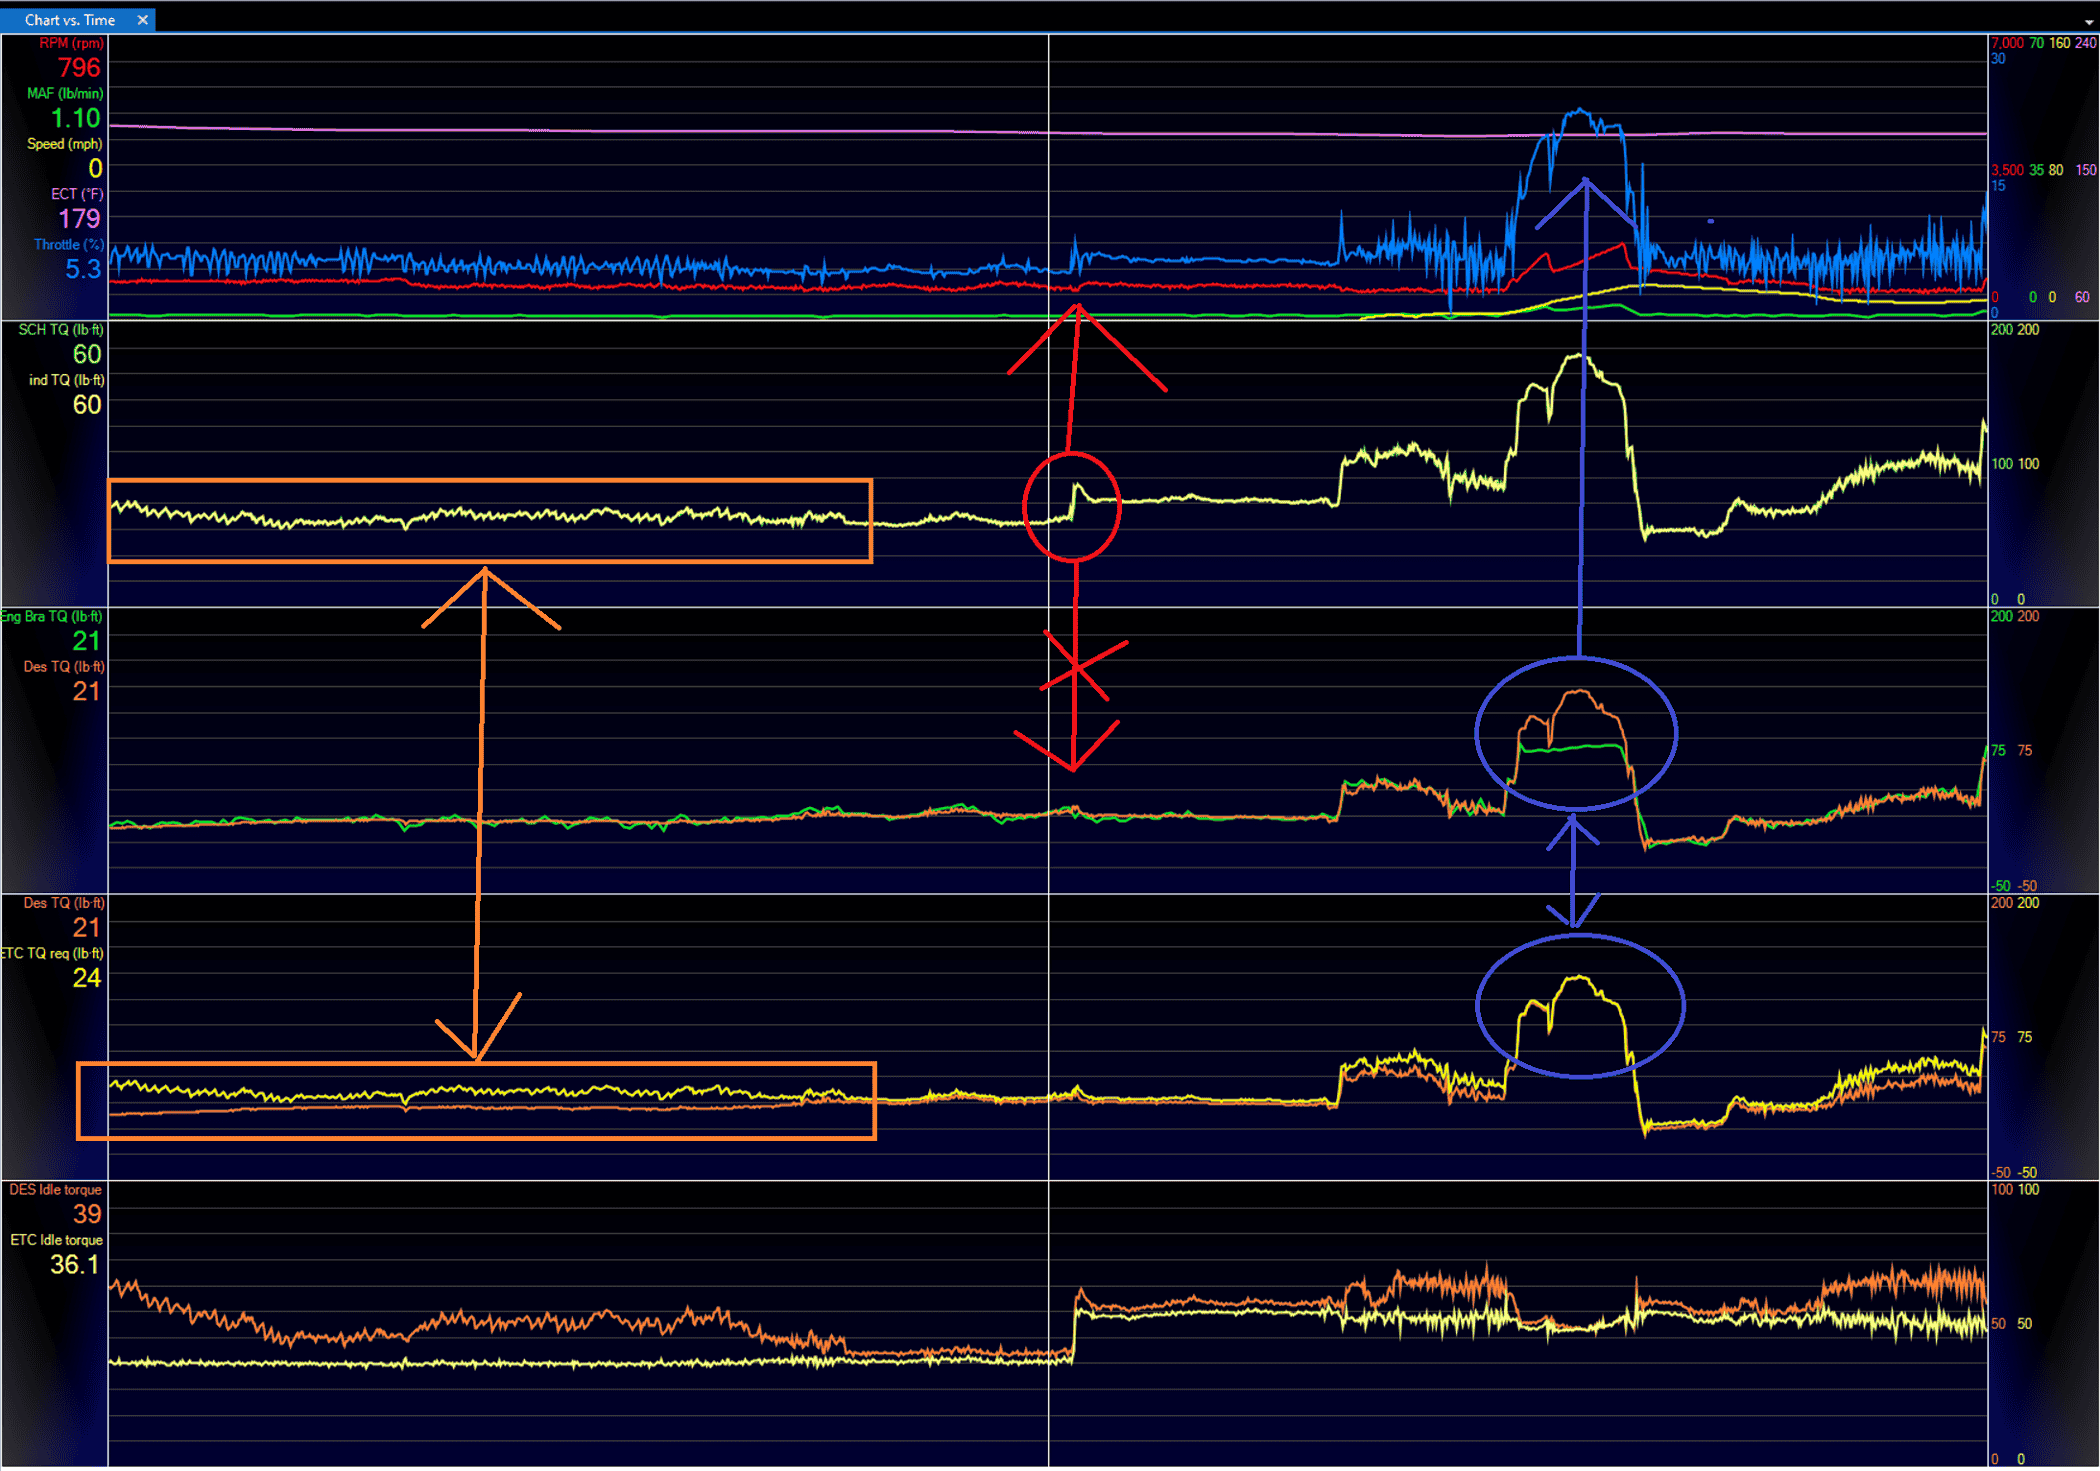Viewport: 2100px width, 1471px height.
Task: Close the Chart vs. Time tab
Action: point(143,20)
